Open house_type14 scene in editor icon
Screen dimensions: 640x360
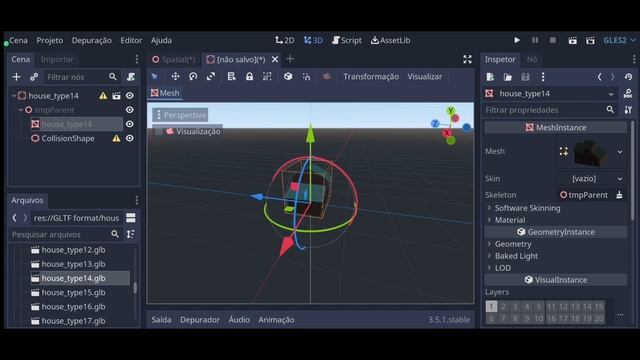[x=116, y=96]
